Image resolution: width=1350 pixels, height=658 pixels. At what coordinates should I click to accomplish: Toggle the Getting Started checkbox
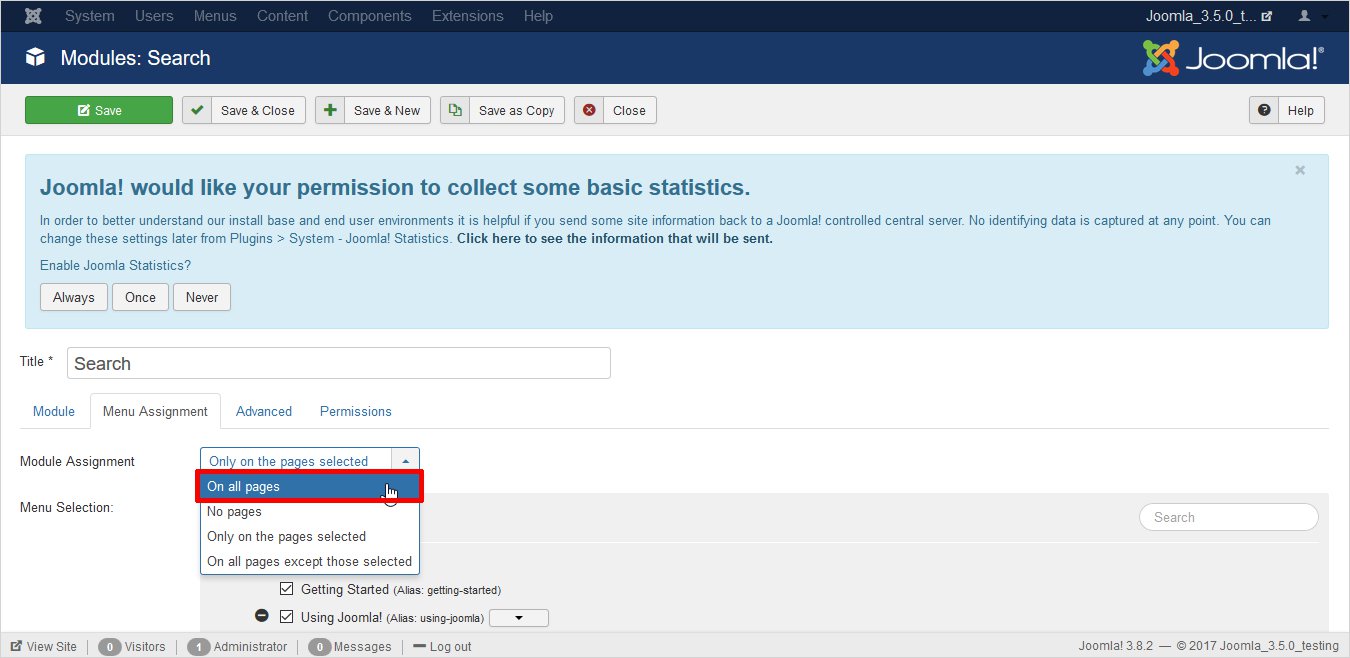click(x=287, y=589)
